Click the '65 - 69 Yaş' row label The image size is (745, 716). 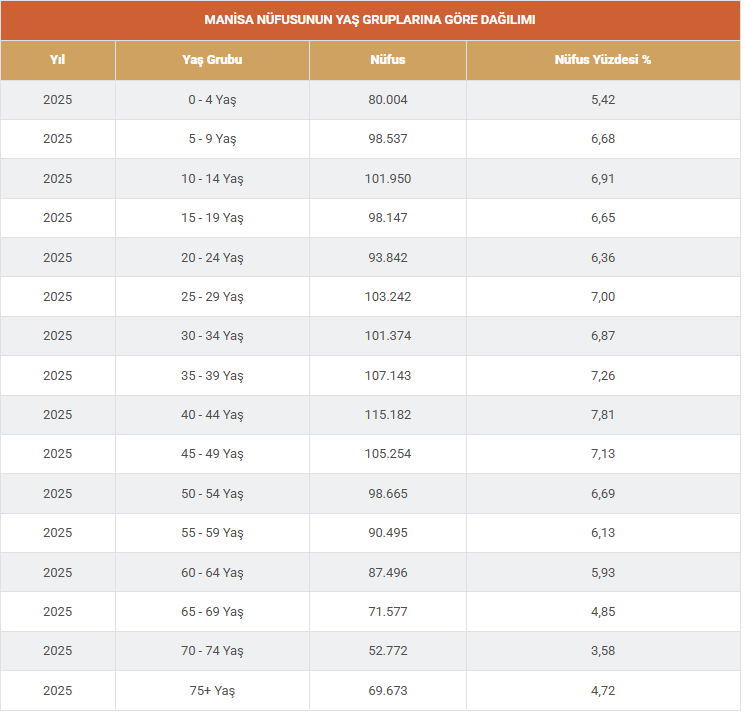click(212, 612)
